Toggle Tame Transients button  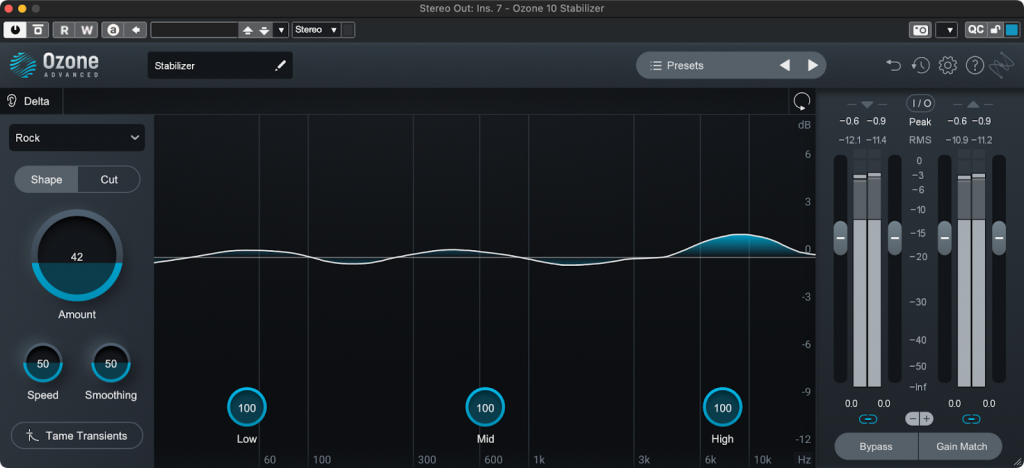point(77,435)
